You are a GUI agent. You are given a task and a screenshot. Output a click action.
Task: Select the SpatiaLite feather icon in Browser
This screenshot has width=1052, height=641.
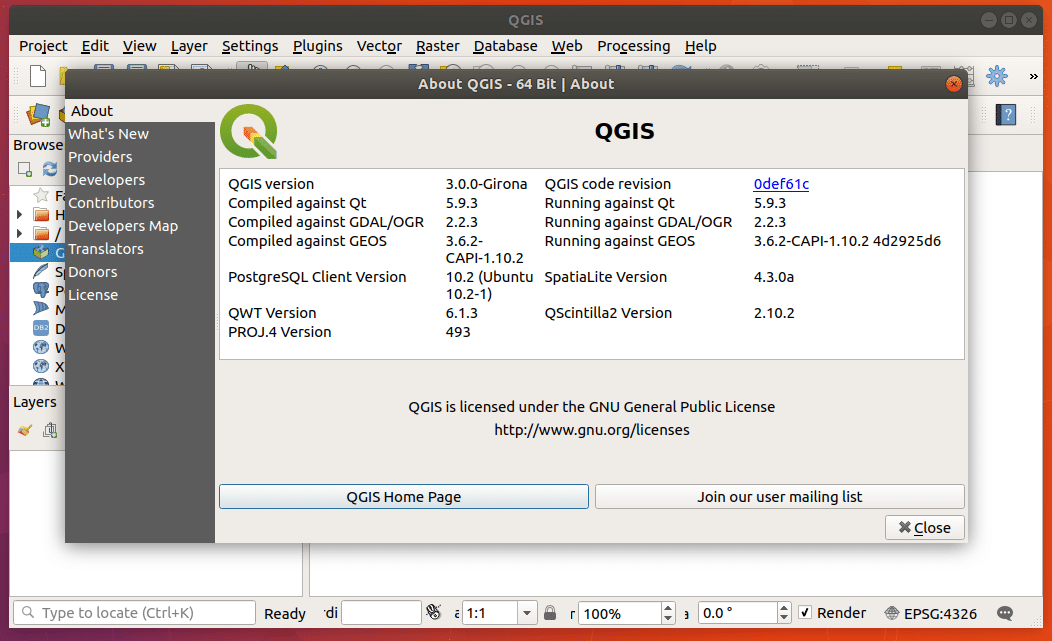click(41, 271)
